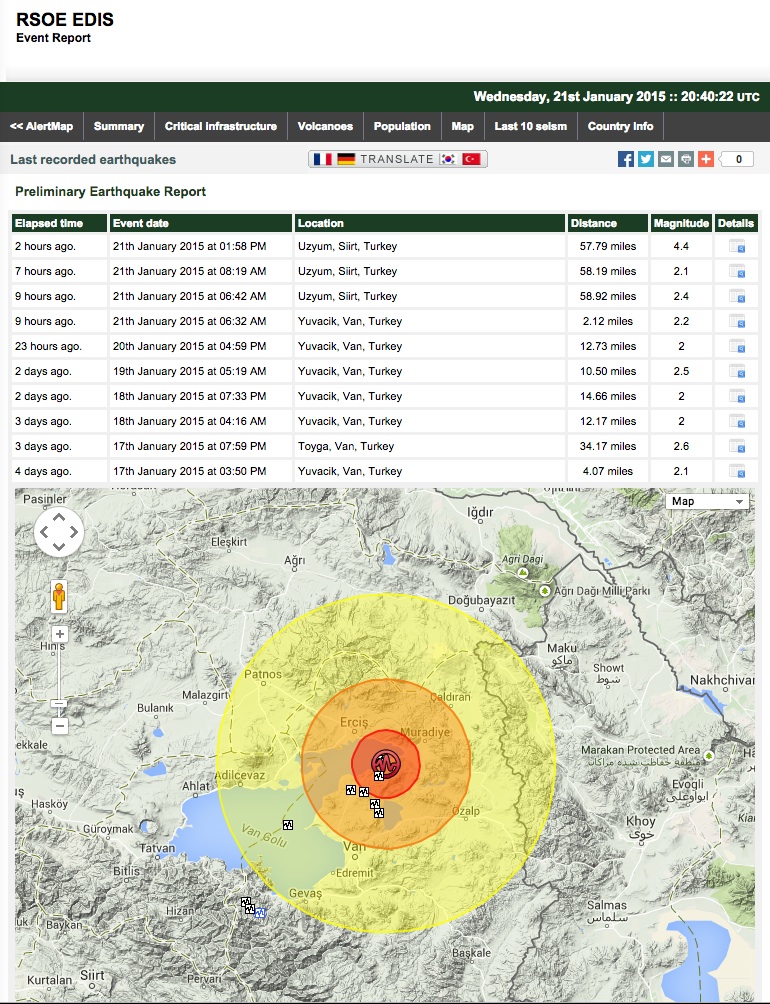Open Critical Infrastructure tab
The width and height of the screenshot is (770, 1004).
click(x=221, y=126)
